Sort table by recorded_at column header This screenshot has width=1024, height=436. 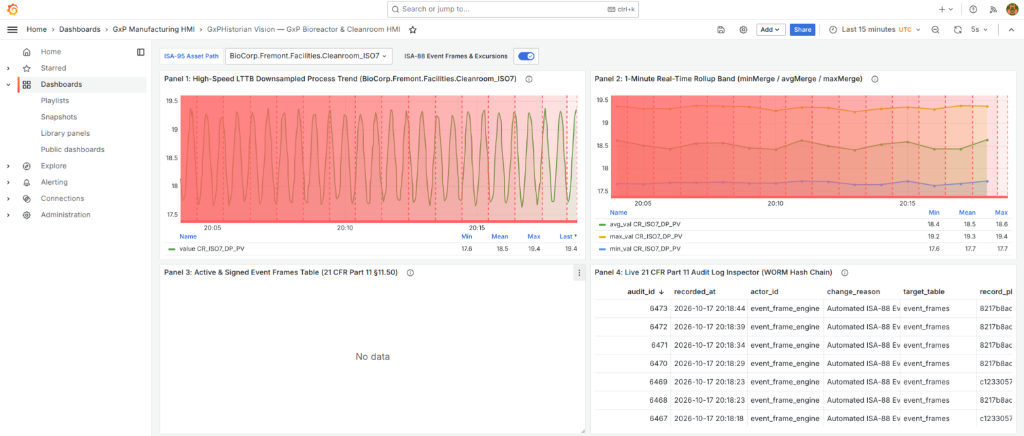tap(693, 292)
